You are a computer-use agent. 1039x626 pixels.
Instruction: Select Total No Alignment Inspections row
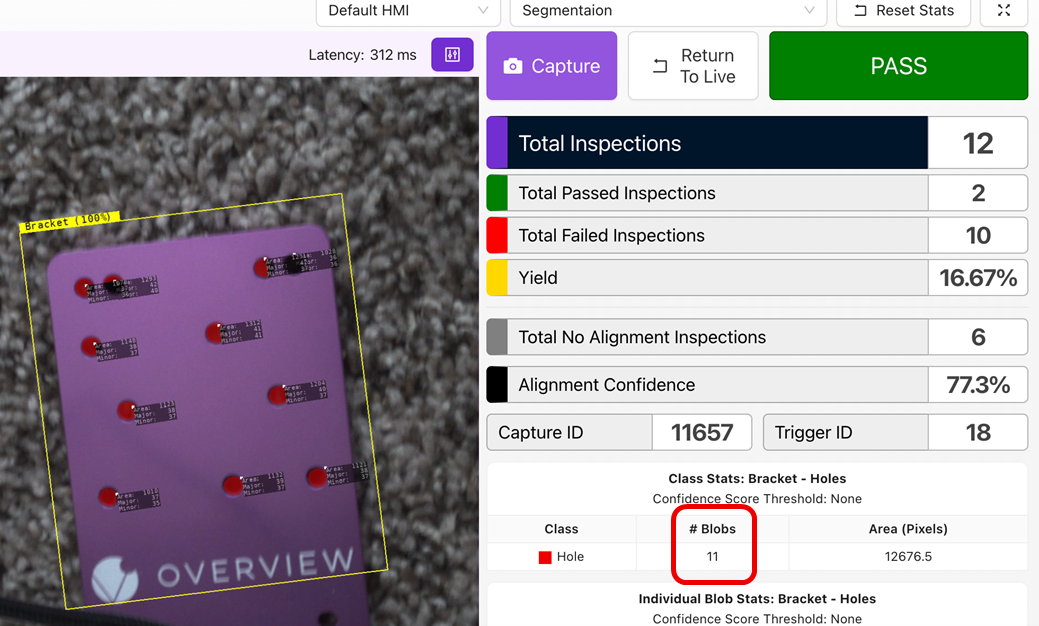point(757,337)
